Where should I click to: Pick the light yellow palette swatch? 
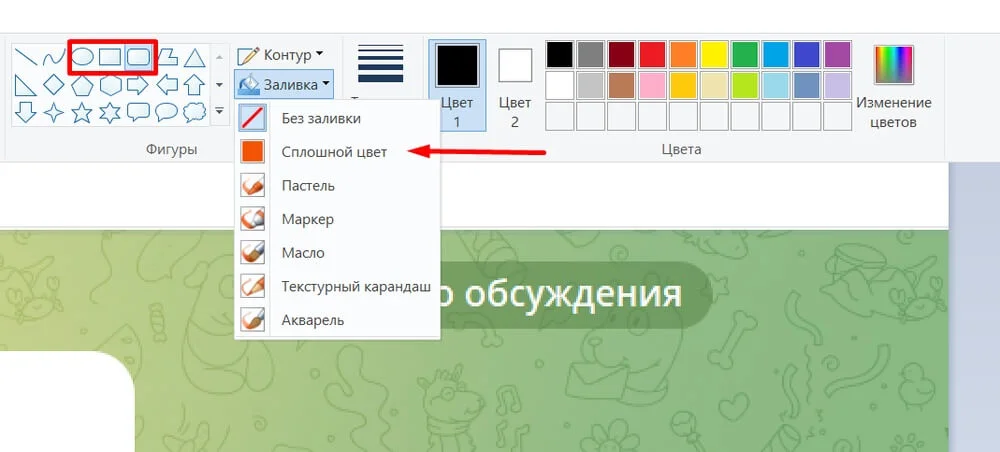pyautogui.click(x=714, y=85)
